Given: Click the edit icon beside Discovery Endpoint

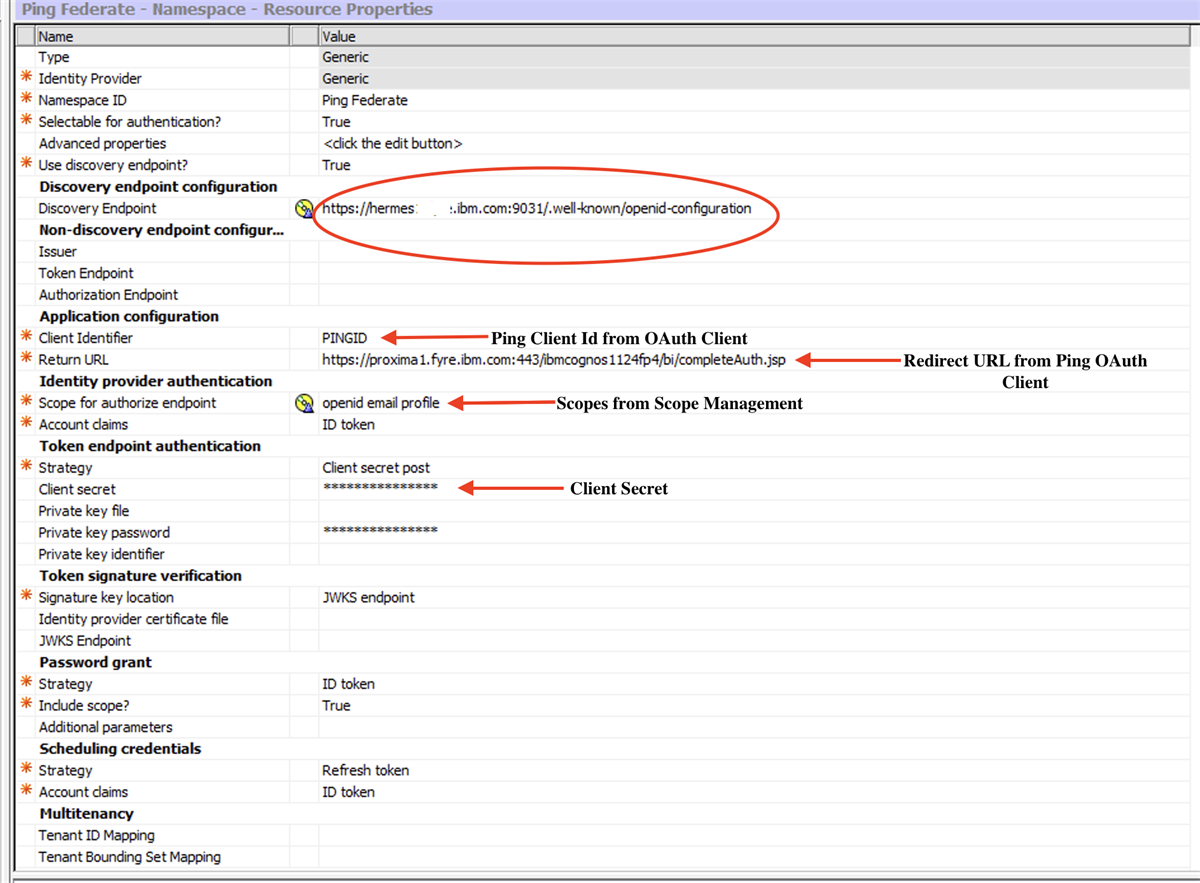Looking at the screenshot, I should point(304,209).
